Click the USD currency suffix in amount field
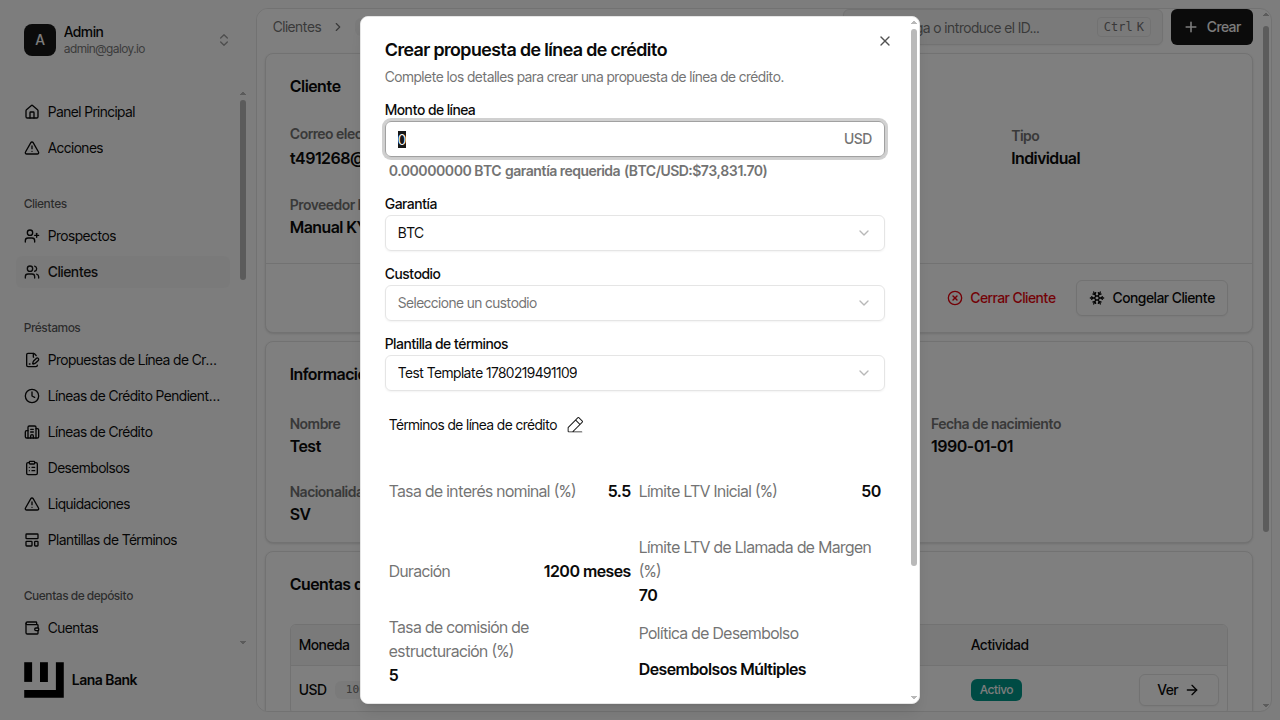1280x720 pixels. 858,139
